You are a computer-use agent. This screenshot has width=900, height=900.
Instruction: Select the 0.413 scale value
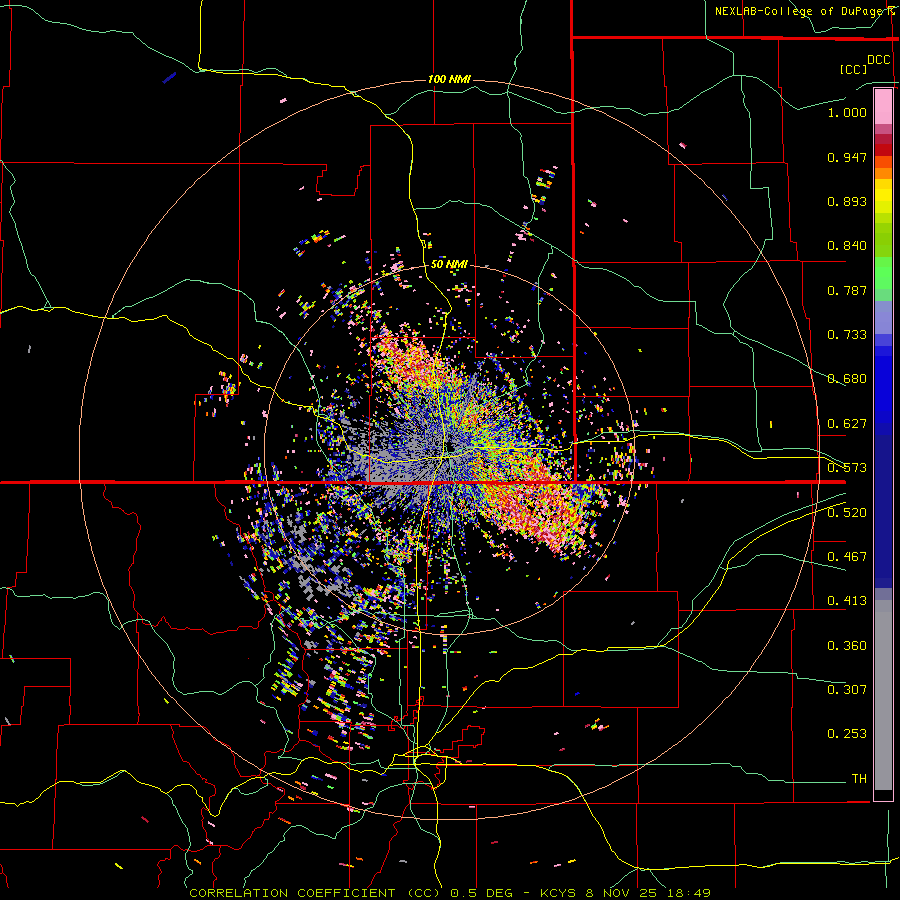847,601
